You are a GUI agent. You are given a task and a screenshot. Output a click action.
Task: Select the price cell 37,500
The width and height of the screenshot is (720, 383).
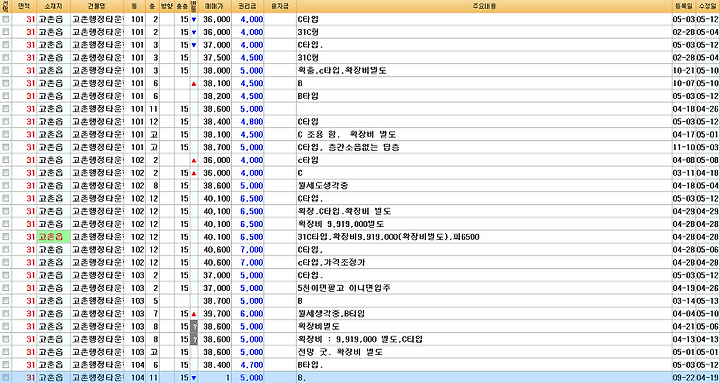217,58
